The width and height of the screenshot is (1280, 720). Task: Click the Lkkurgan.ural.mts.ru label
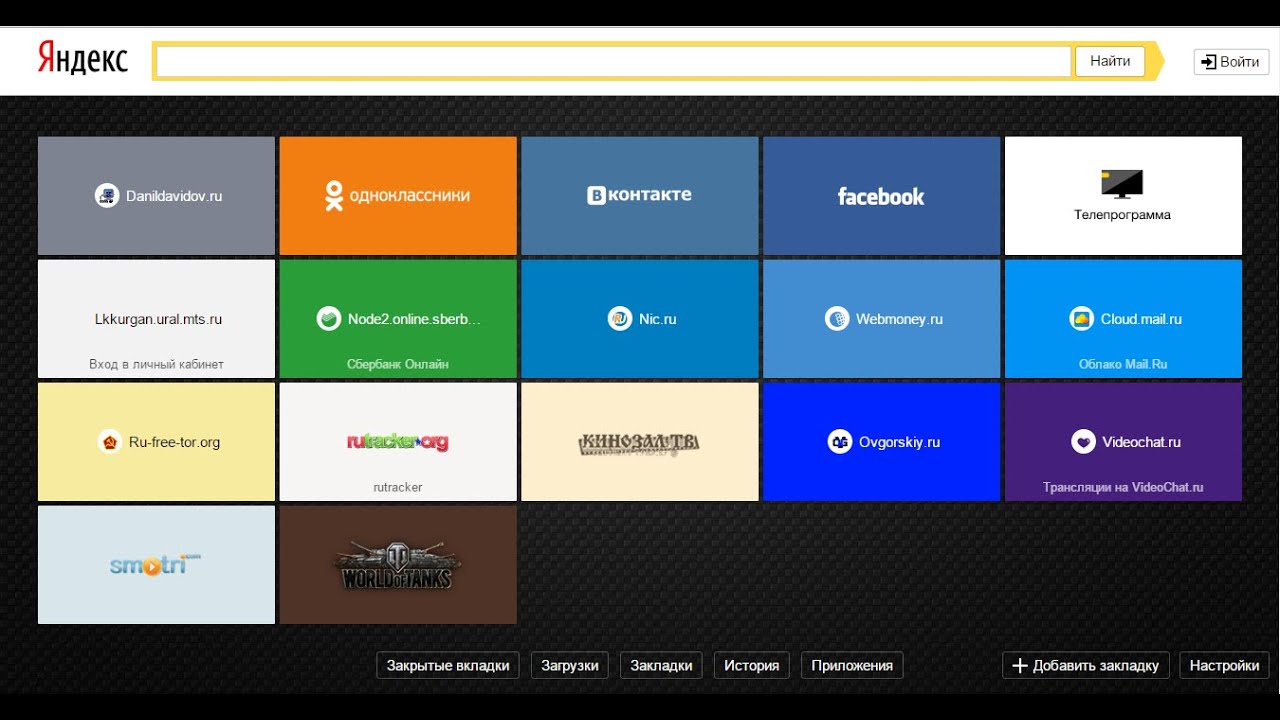(158, 319)
